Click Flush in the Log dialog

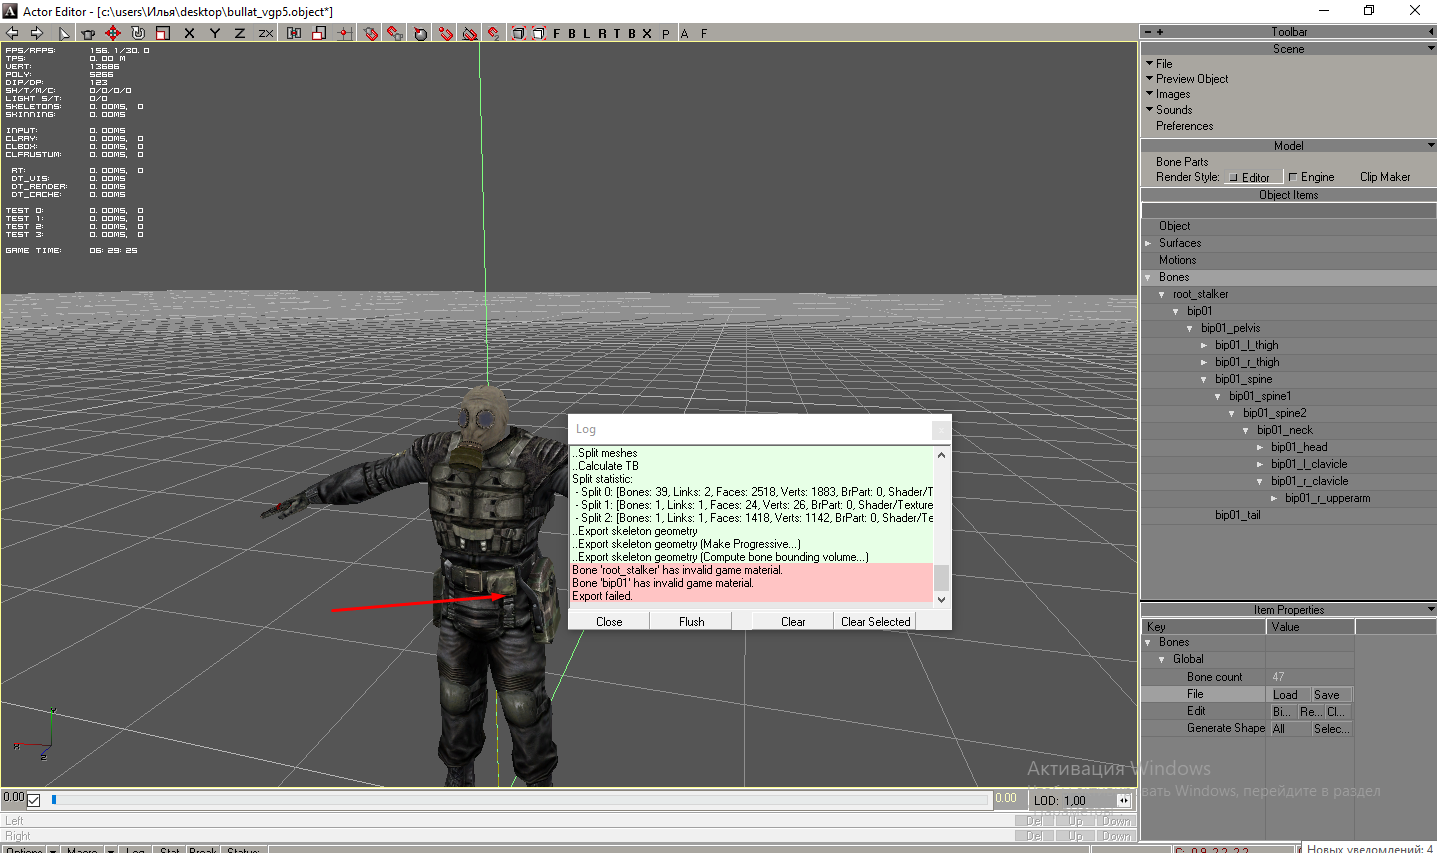(691, 621)
